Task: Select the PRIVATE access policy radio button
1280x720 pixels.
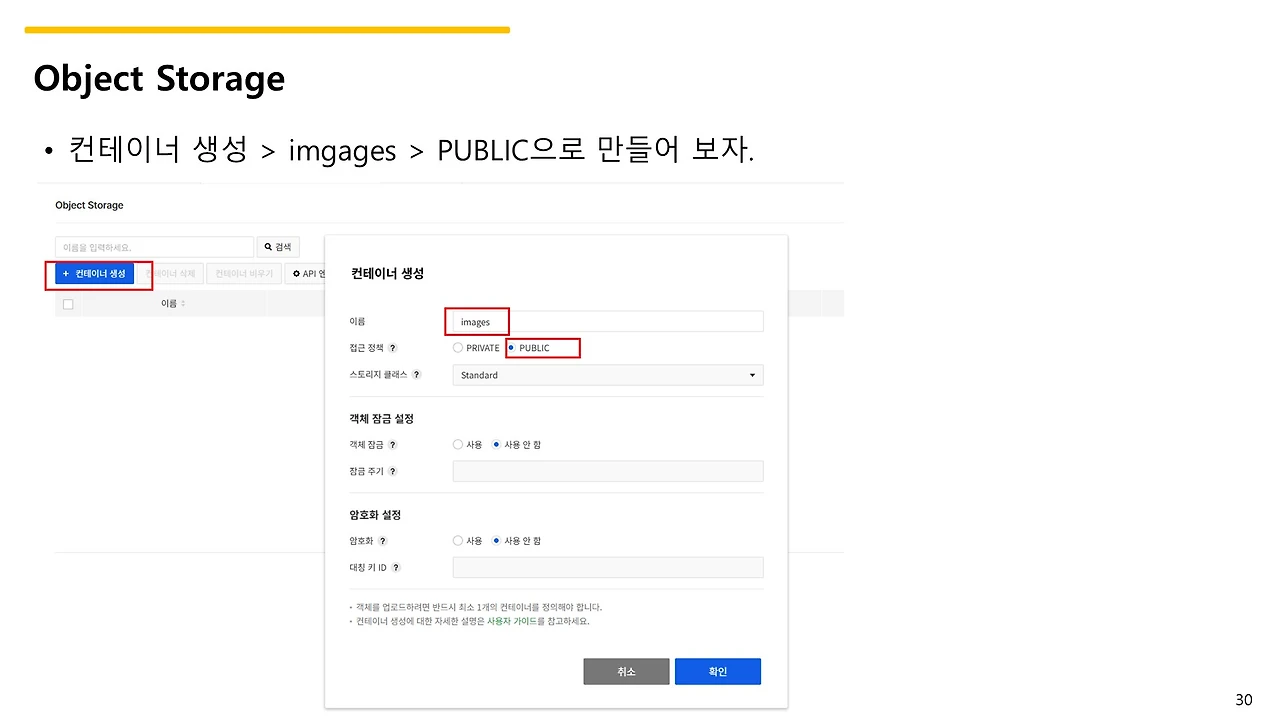Action: click(x=457, y=348)
